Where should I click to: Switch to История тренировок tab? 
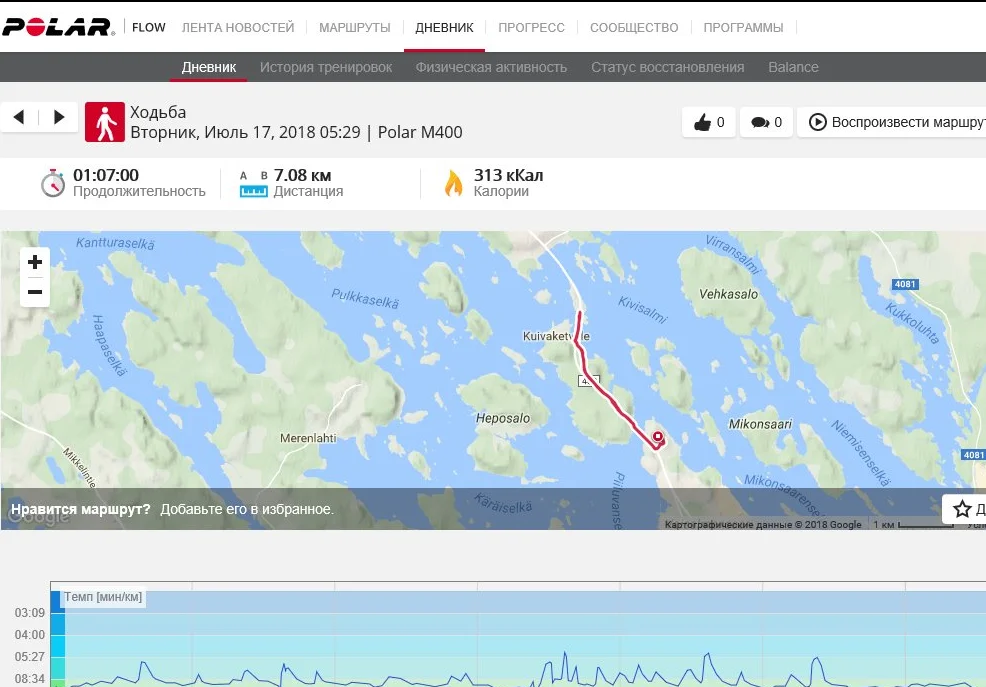click(326, 67)
